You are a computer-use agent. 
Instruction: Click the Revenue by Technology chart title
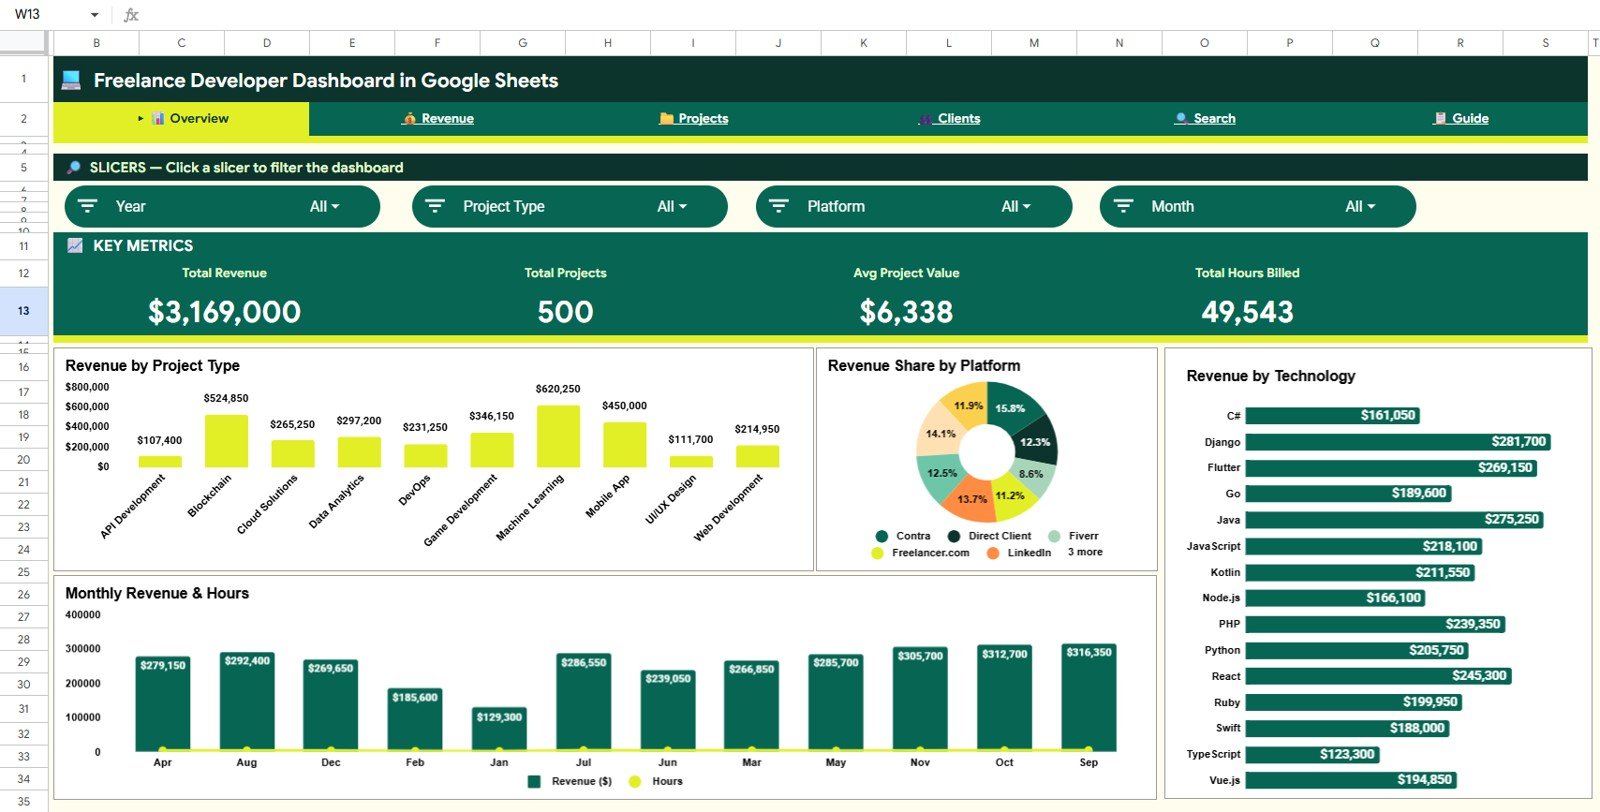coord(1271,376)
